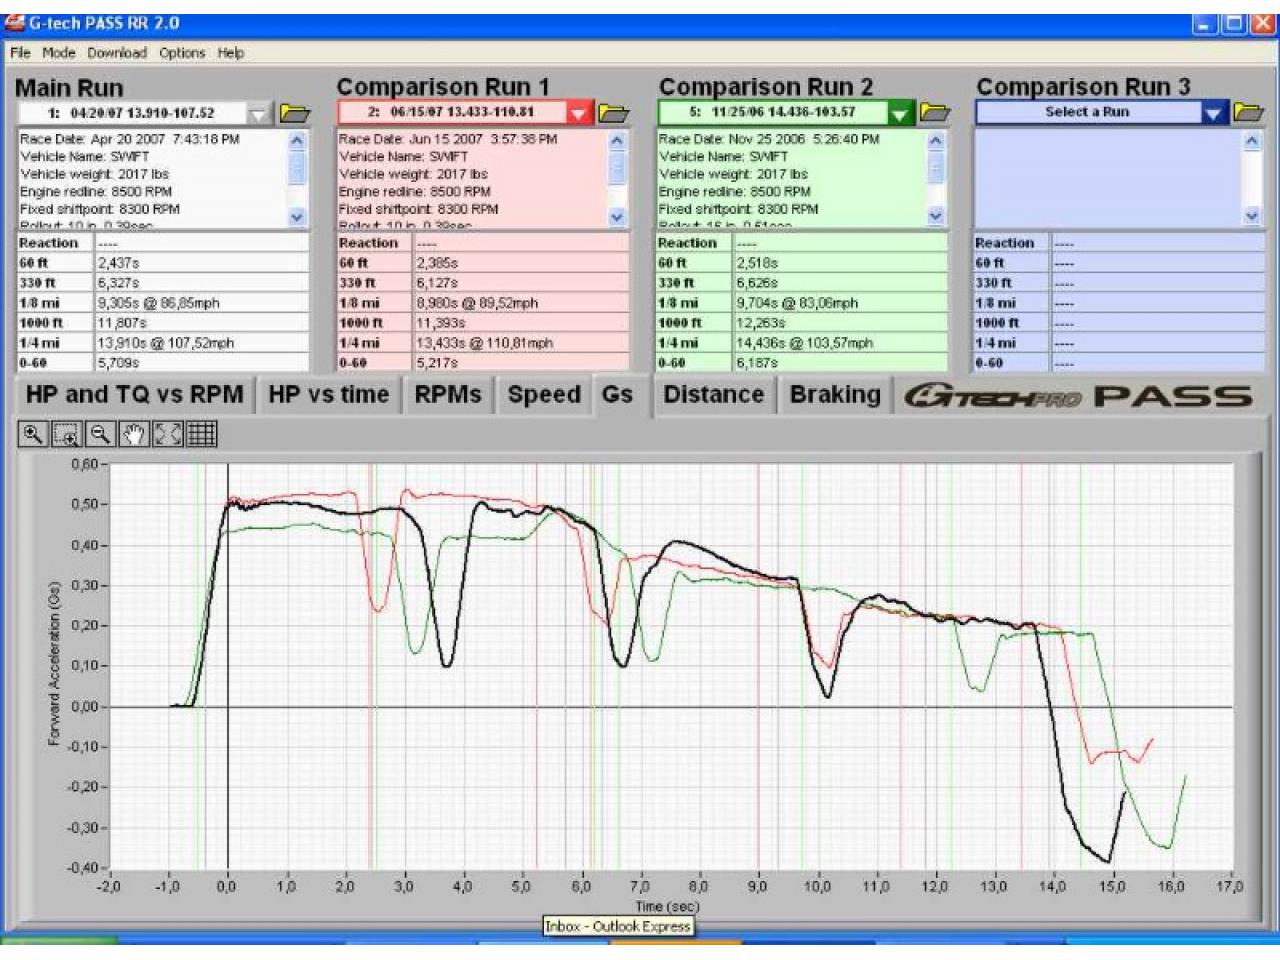
Task: Click scroll down arrow in Main Run info box
Action: click(297, 216)
